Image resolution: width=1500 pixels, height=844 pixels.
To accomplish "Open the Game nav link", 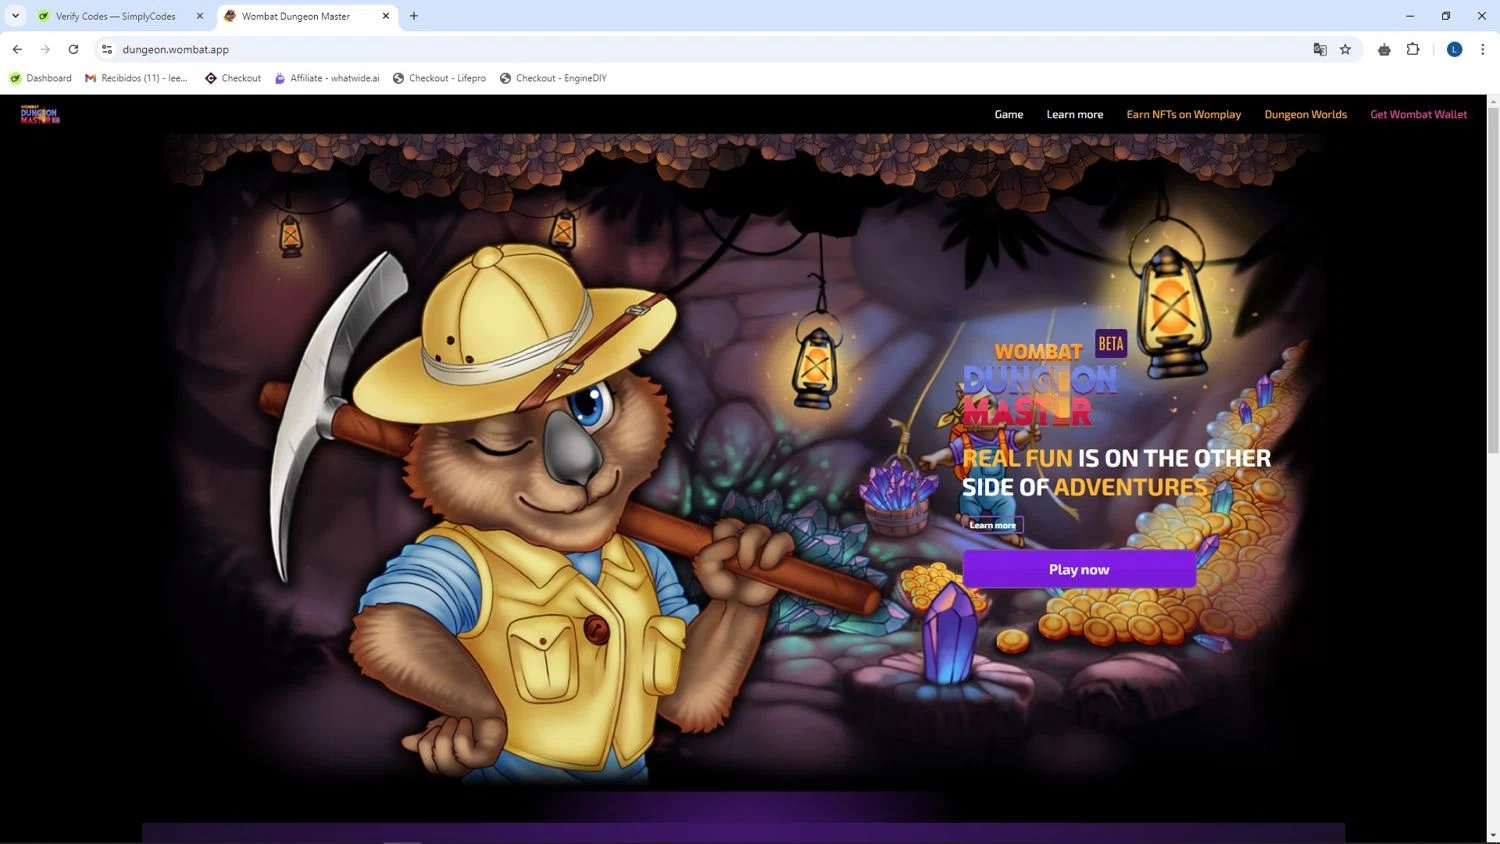I will [1008, 114].
